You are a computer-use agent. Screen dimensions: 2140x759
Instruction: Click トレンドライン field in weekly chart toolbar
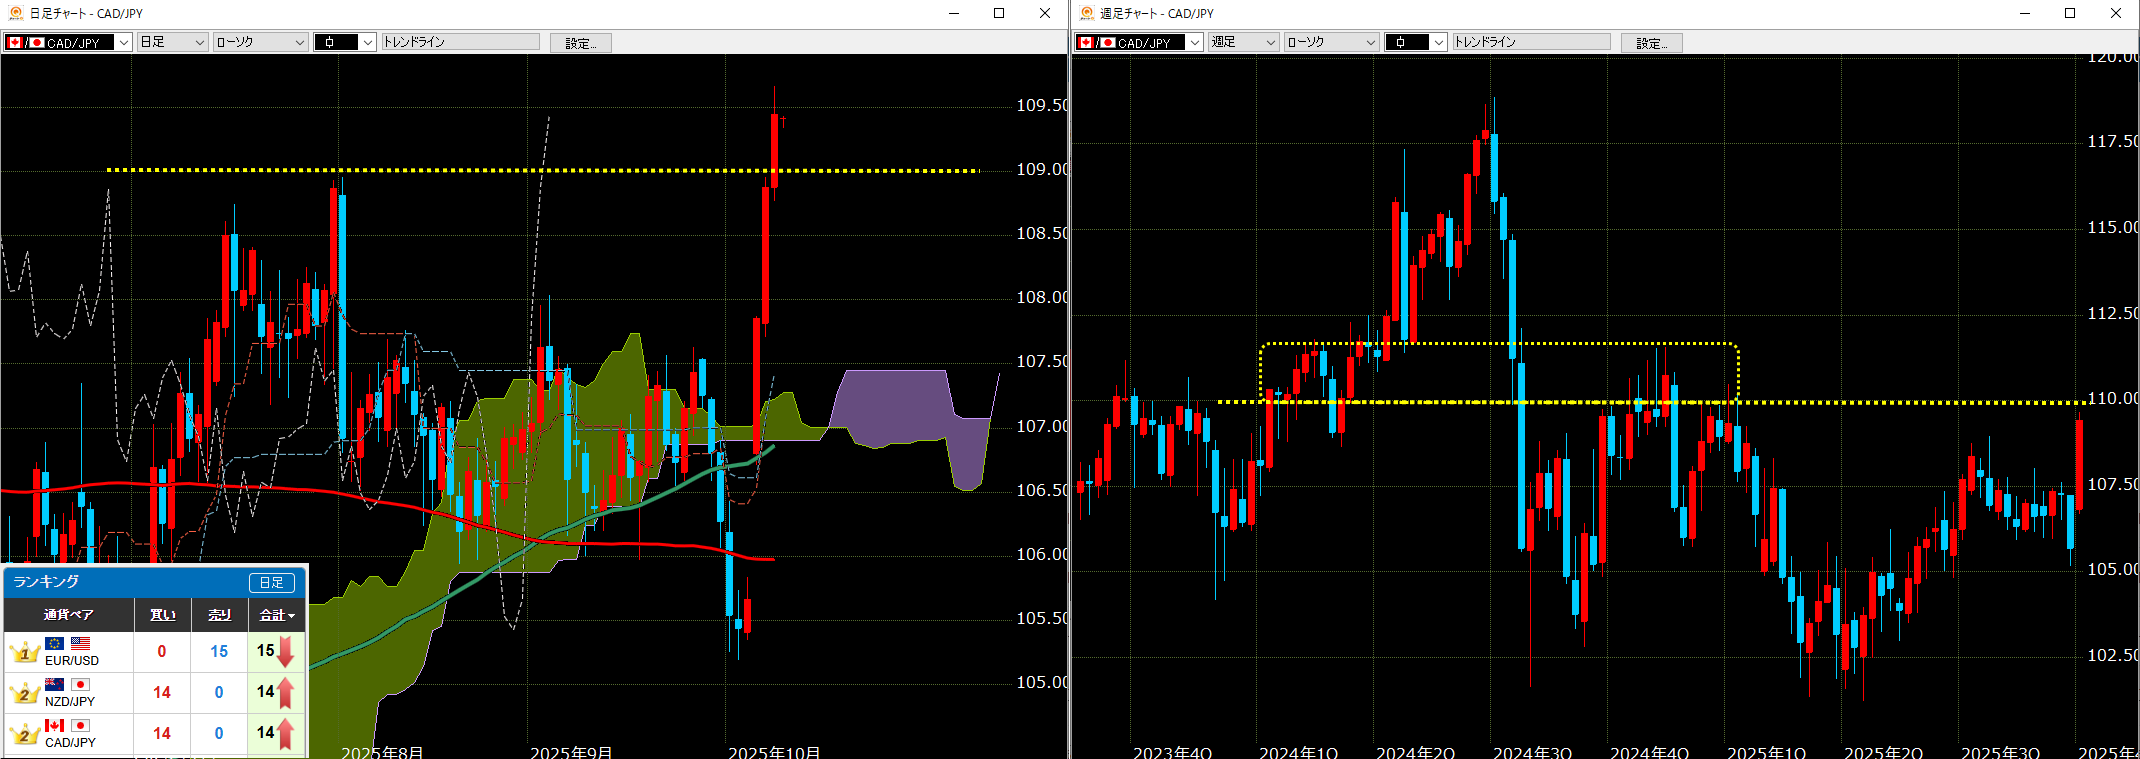click(1531, 42)
